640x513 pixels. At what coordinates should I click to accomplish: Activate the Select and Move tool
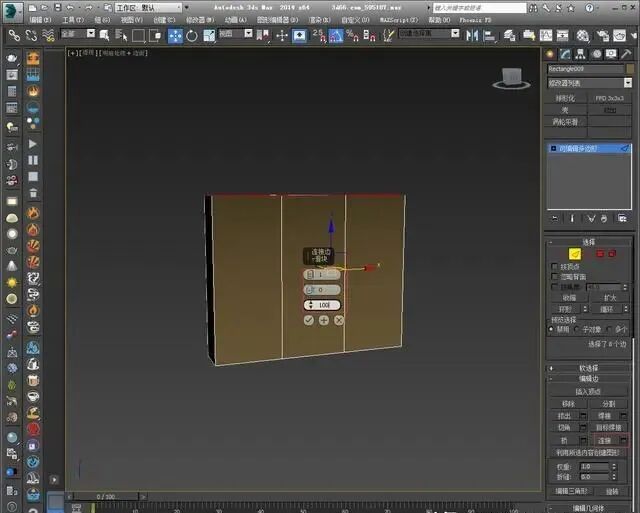(x=175, y=36)
